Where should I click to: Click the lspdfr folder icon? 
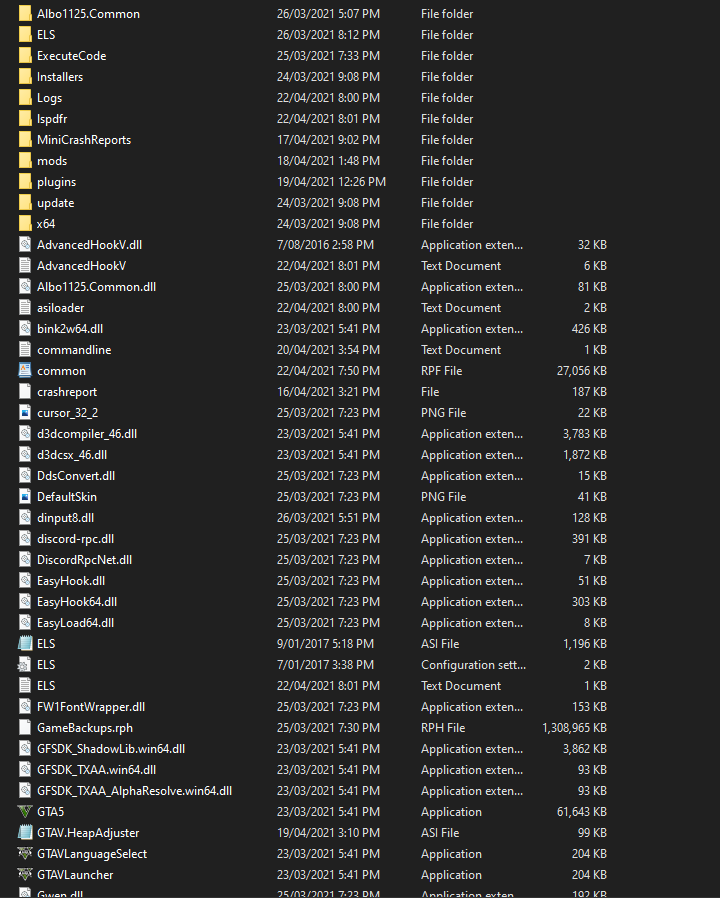[25, 119]
